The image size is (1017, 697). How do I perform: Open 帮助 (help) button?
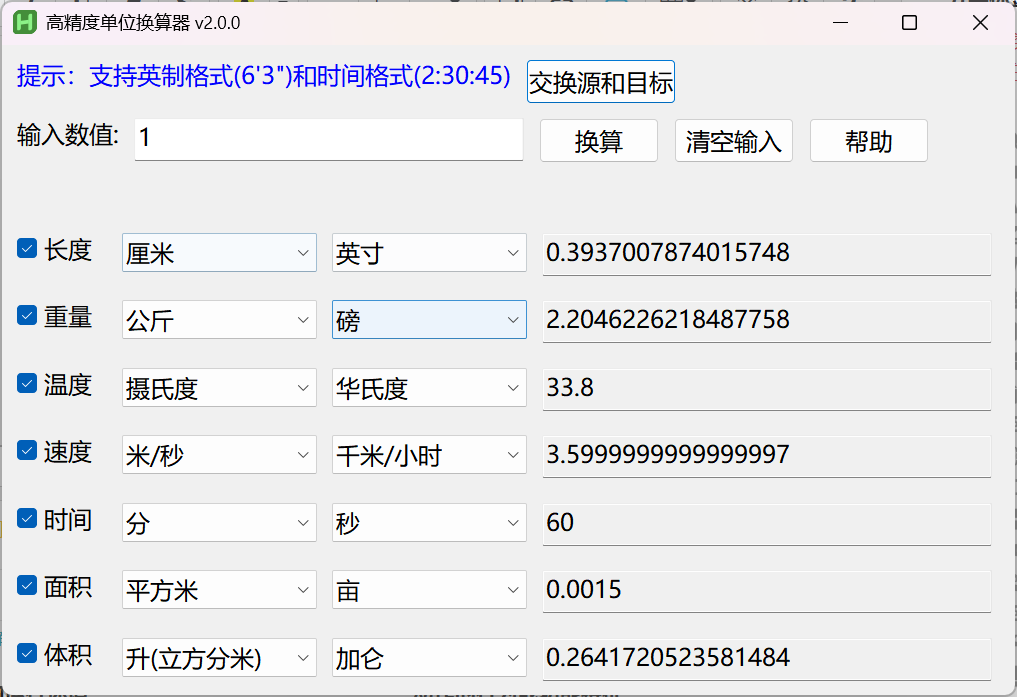[x=868, y=141]
